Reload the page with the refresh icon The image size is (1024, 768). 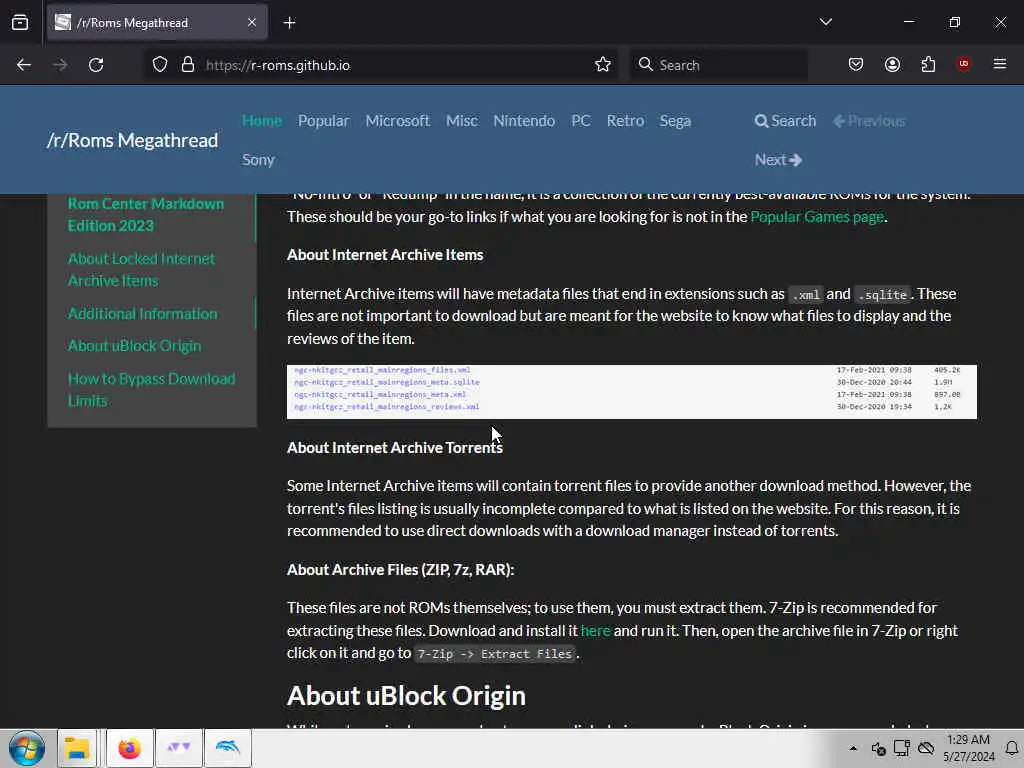click(96, 65)
